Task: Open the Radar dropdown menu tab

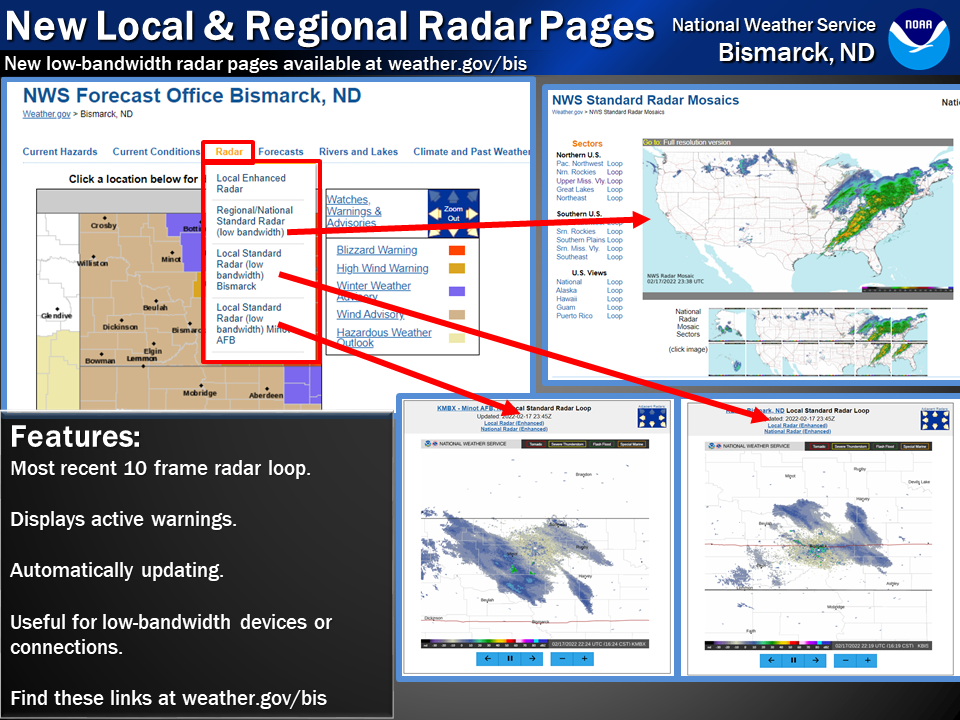Action: 229,152
